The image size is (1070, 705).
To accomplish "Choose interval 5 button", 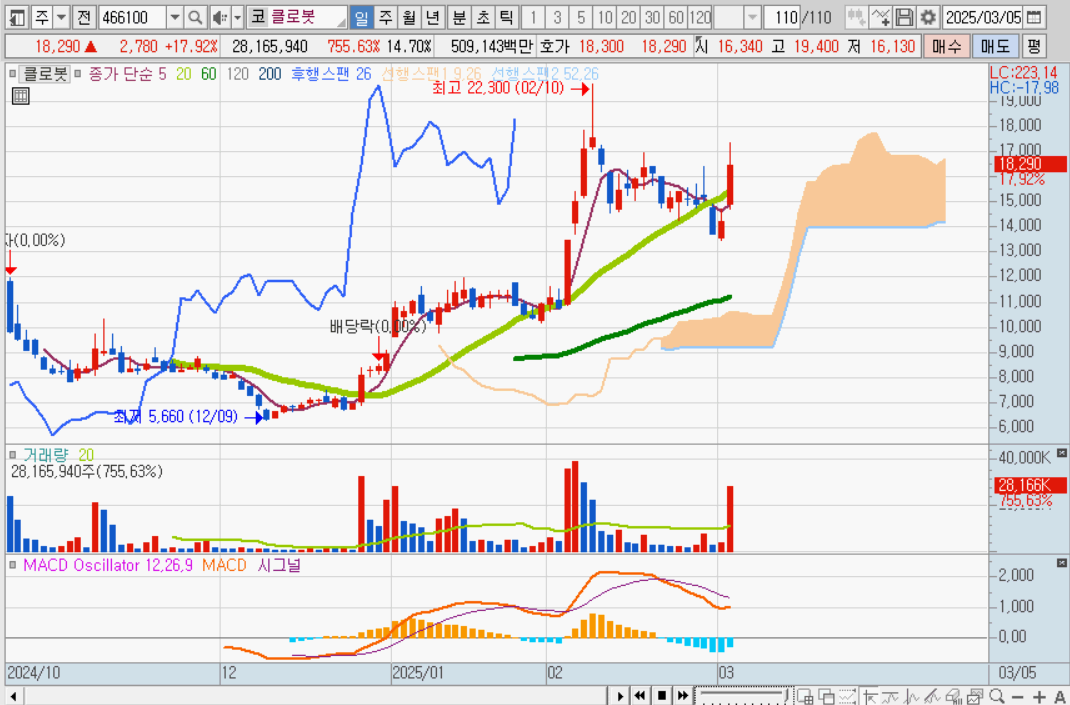I will 581,17.
